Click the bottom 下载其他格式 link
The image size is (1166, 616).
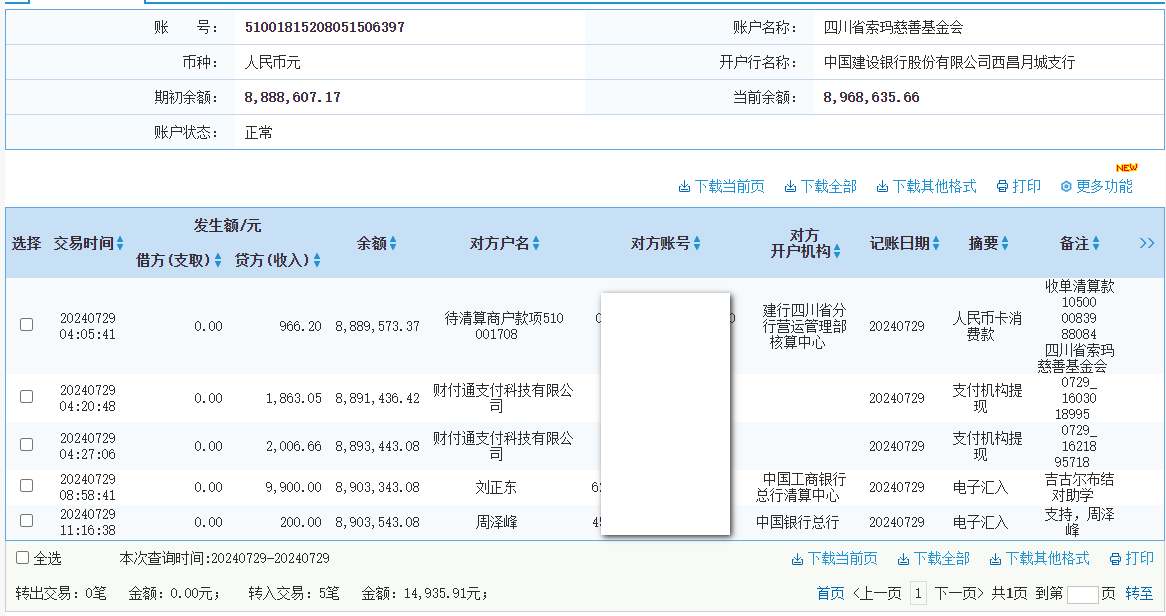(1048, 559)
